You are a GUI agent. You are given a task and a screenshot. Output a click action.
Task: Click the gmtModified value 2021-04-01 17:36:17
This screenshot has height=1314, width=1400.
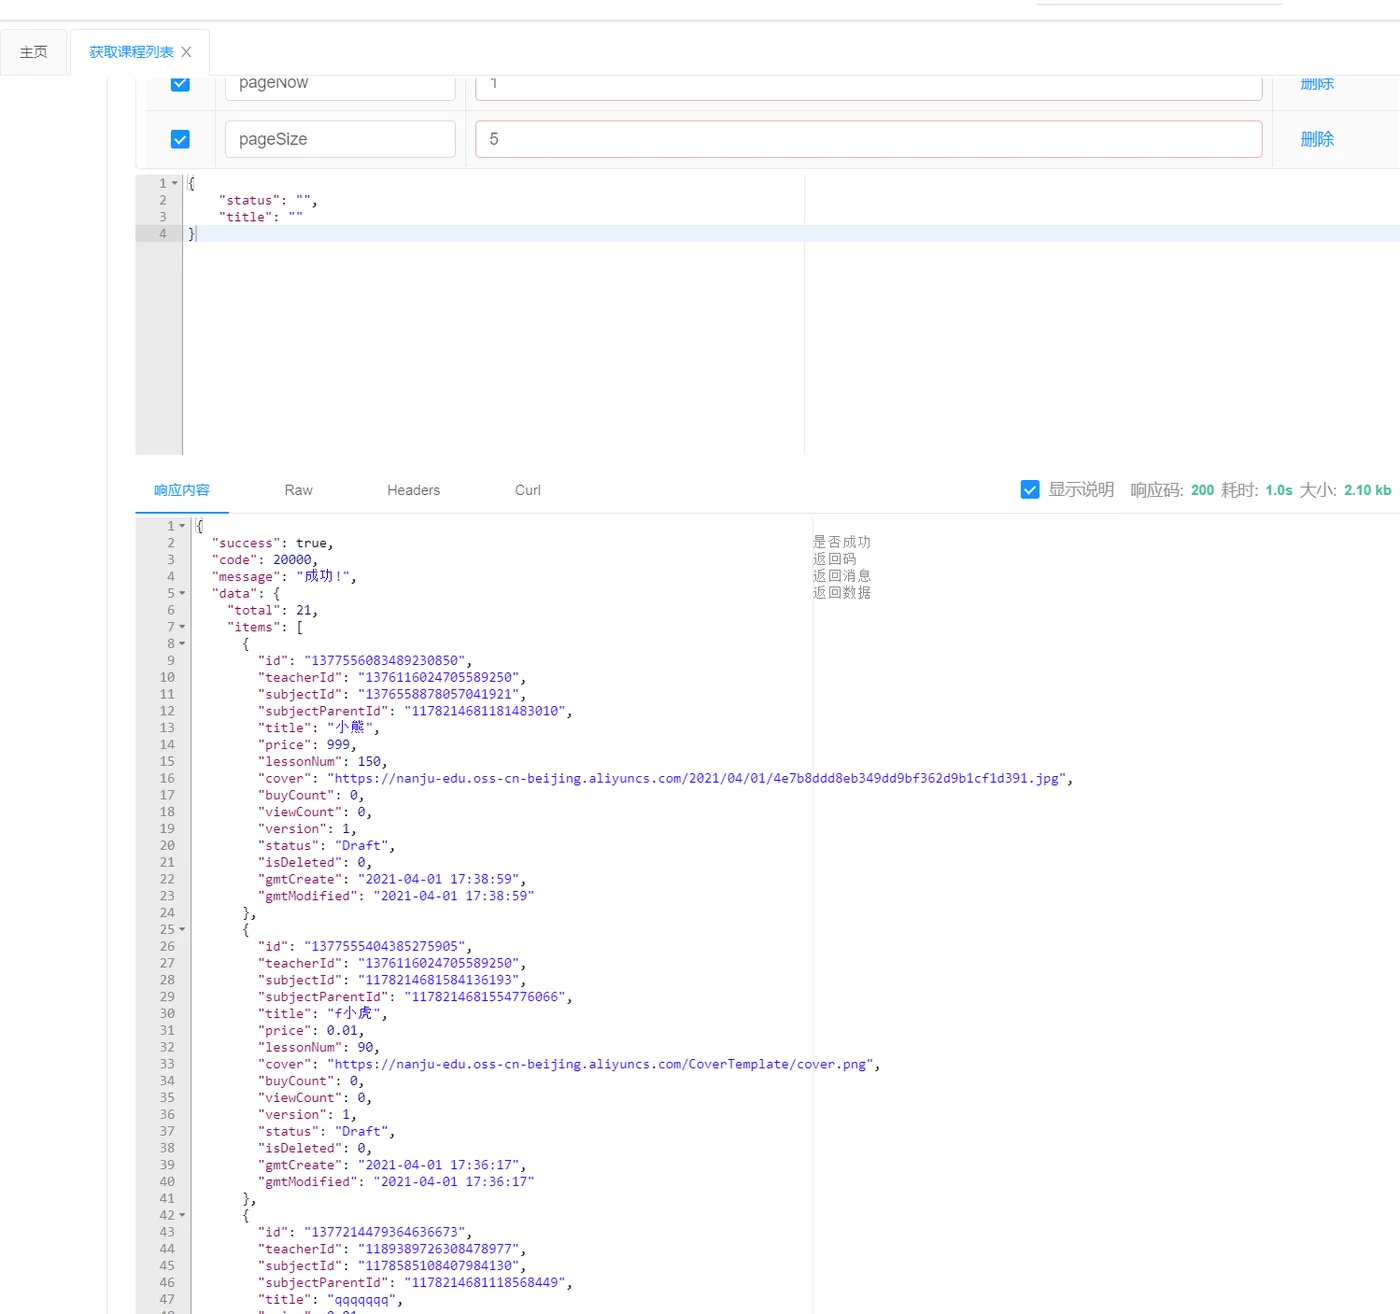(454, 1182)
